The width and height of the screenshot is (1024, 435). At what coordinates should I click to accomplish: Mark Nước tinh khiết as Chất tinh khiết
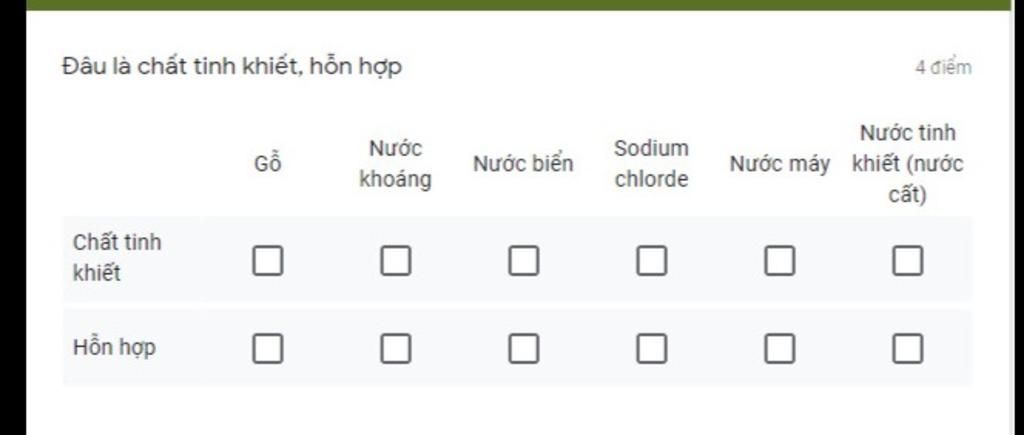pos(907,261)
